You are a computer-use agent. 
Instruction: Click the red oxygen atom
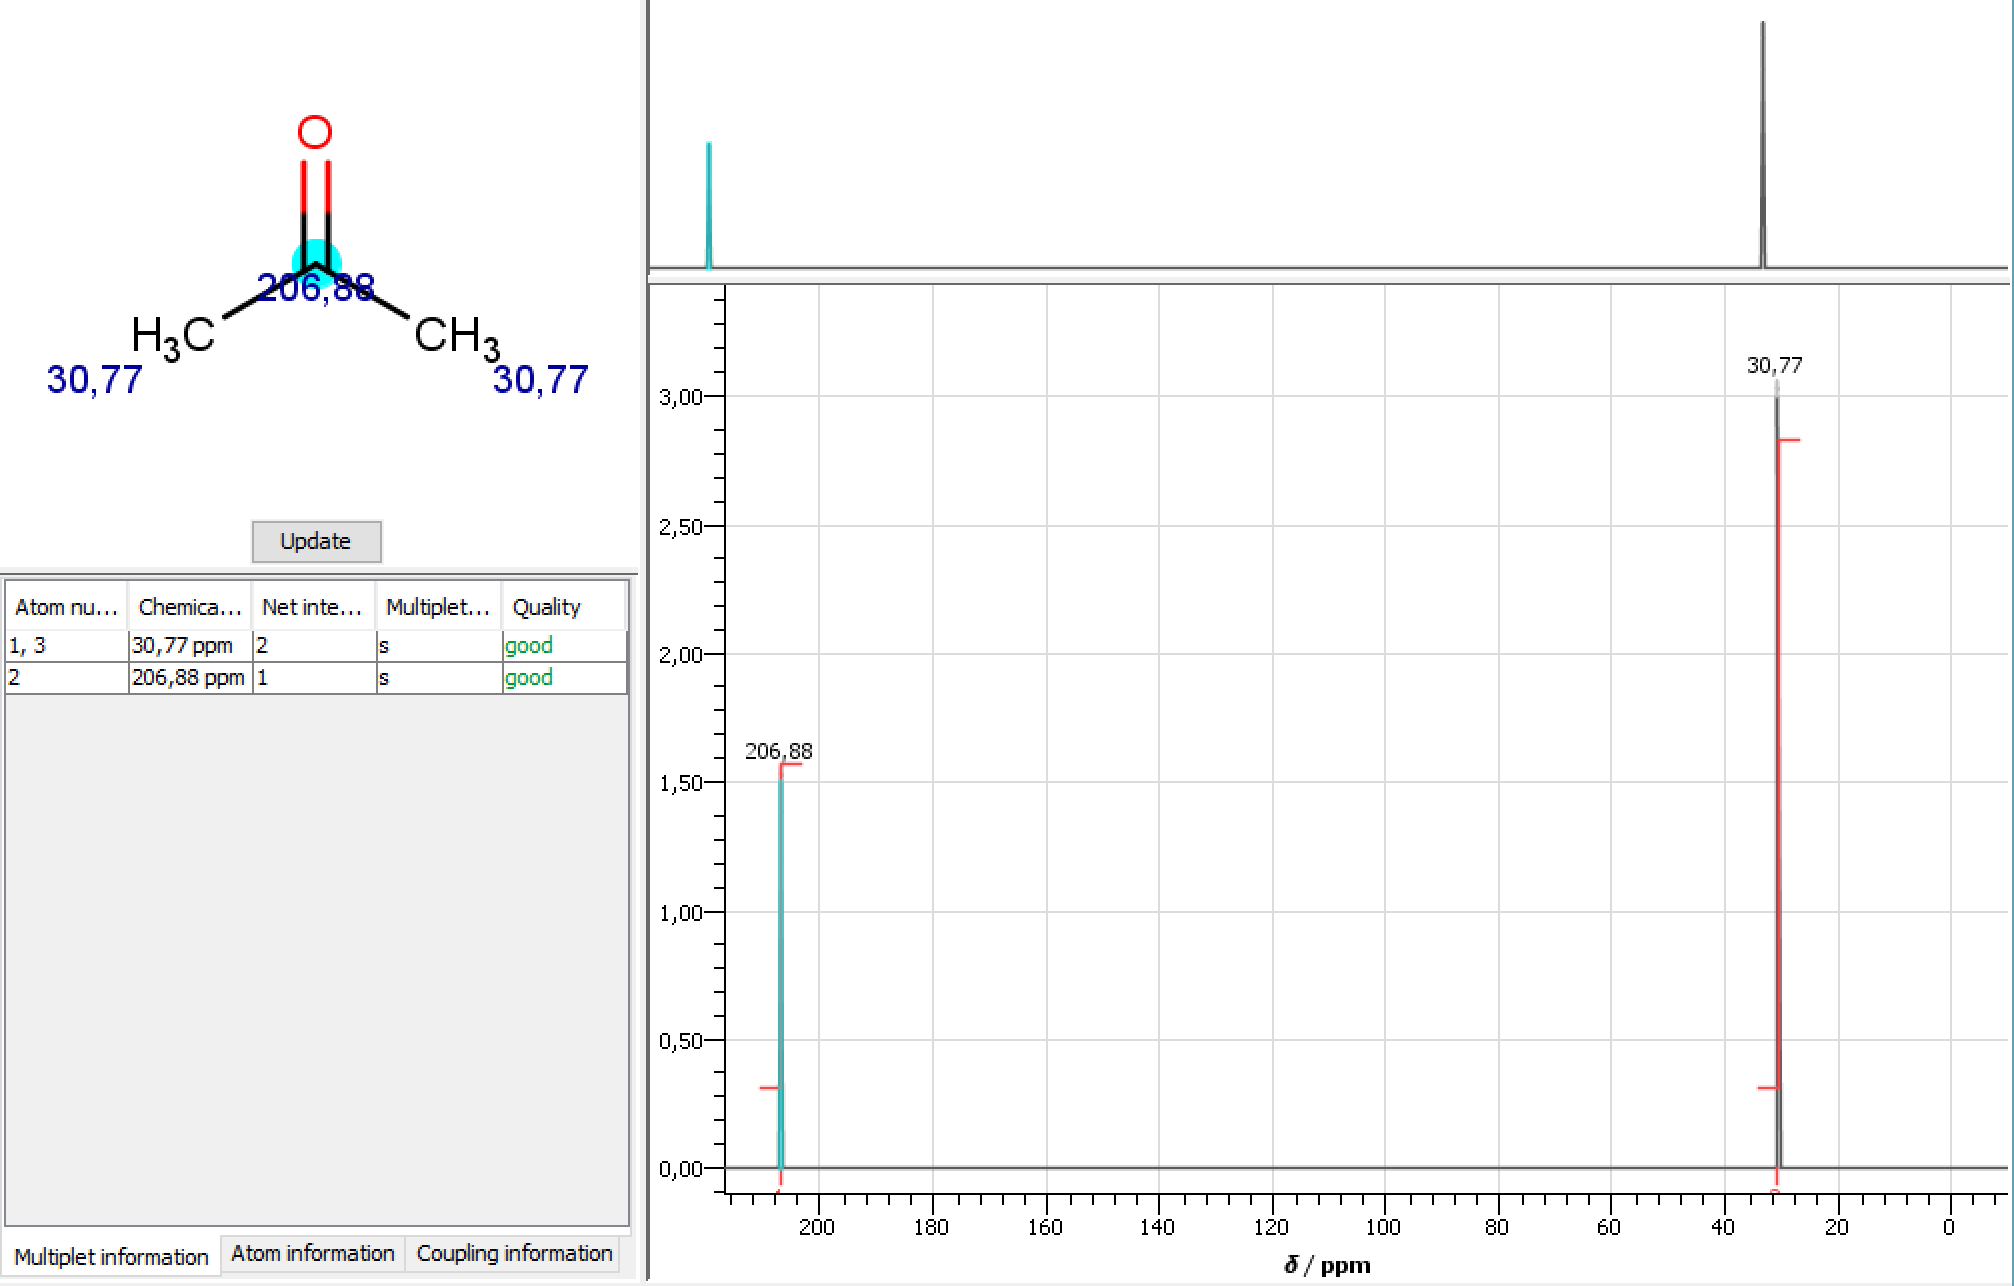pyautogui.click(x=315, y=133)
